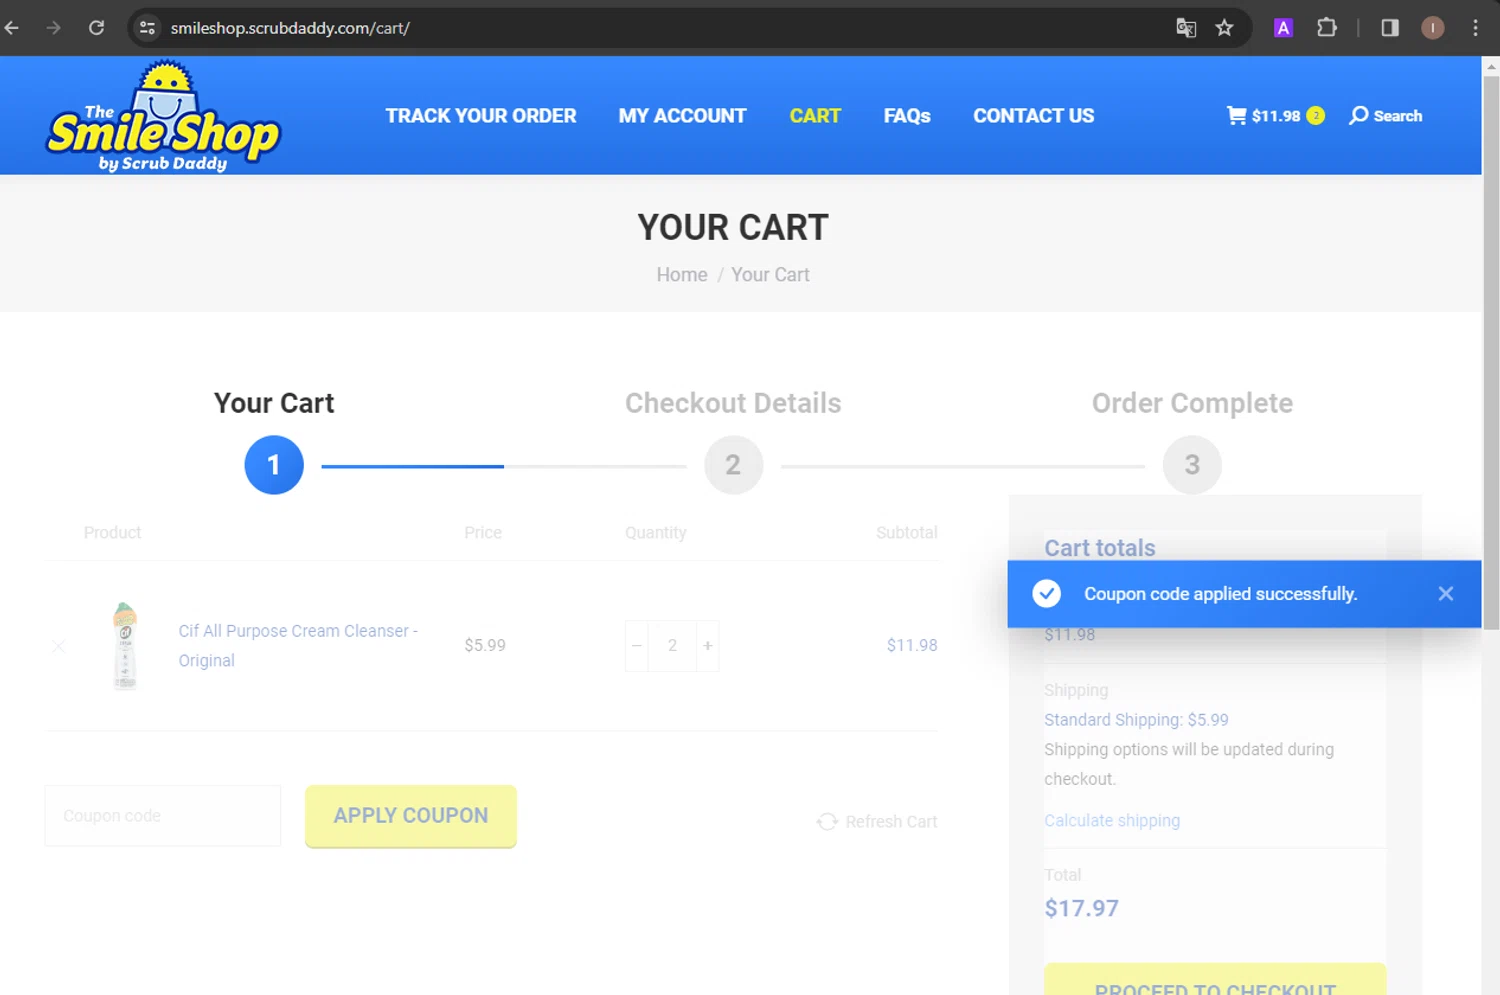This screenshot has width=1500, height=995.
Task: Click the $5.99 price cell
Action: (485, 646)
